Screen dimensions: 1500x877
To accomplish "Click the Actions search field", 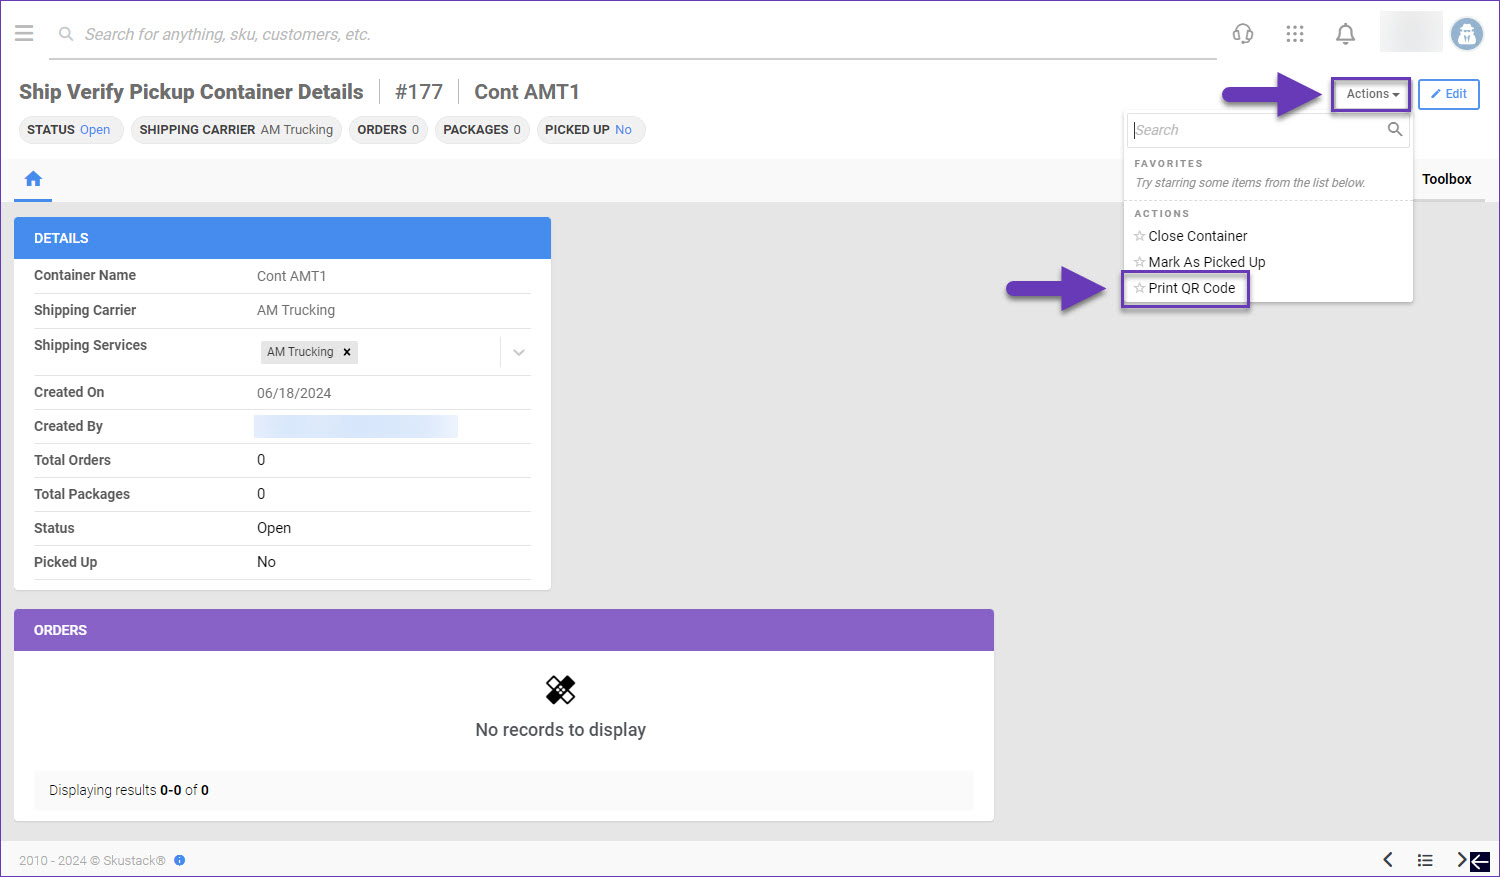I will (x=1257, y=130).
